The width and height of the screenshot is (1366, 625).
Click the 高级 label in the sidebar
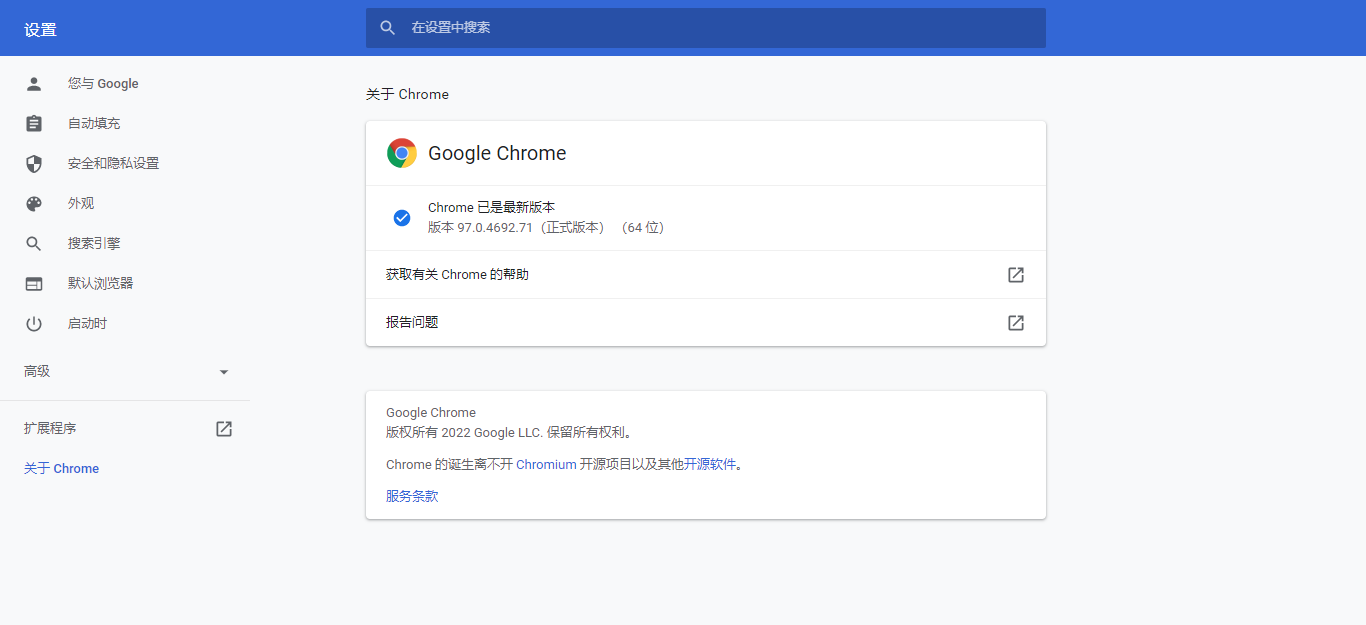(x=37, y=372)
